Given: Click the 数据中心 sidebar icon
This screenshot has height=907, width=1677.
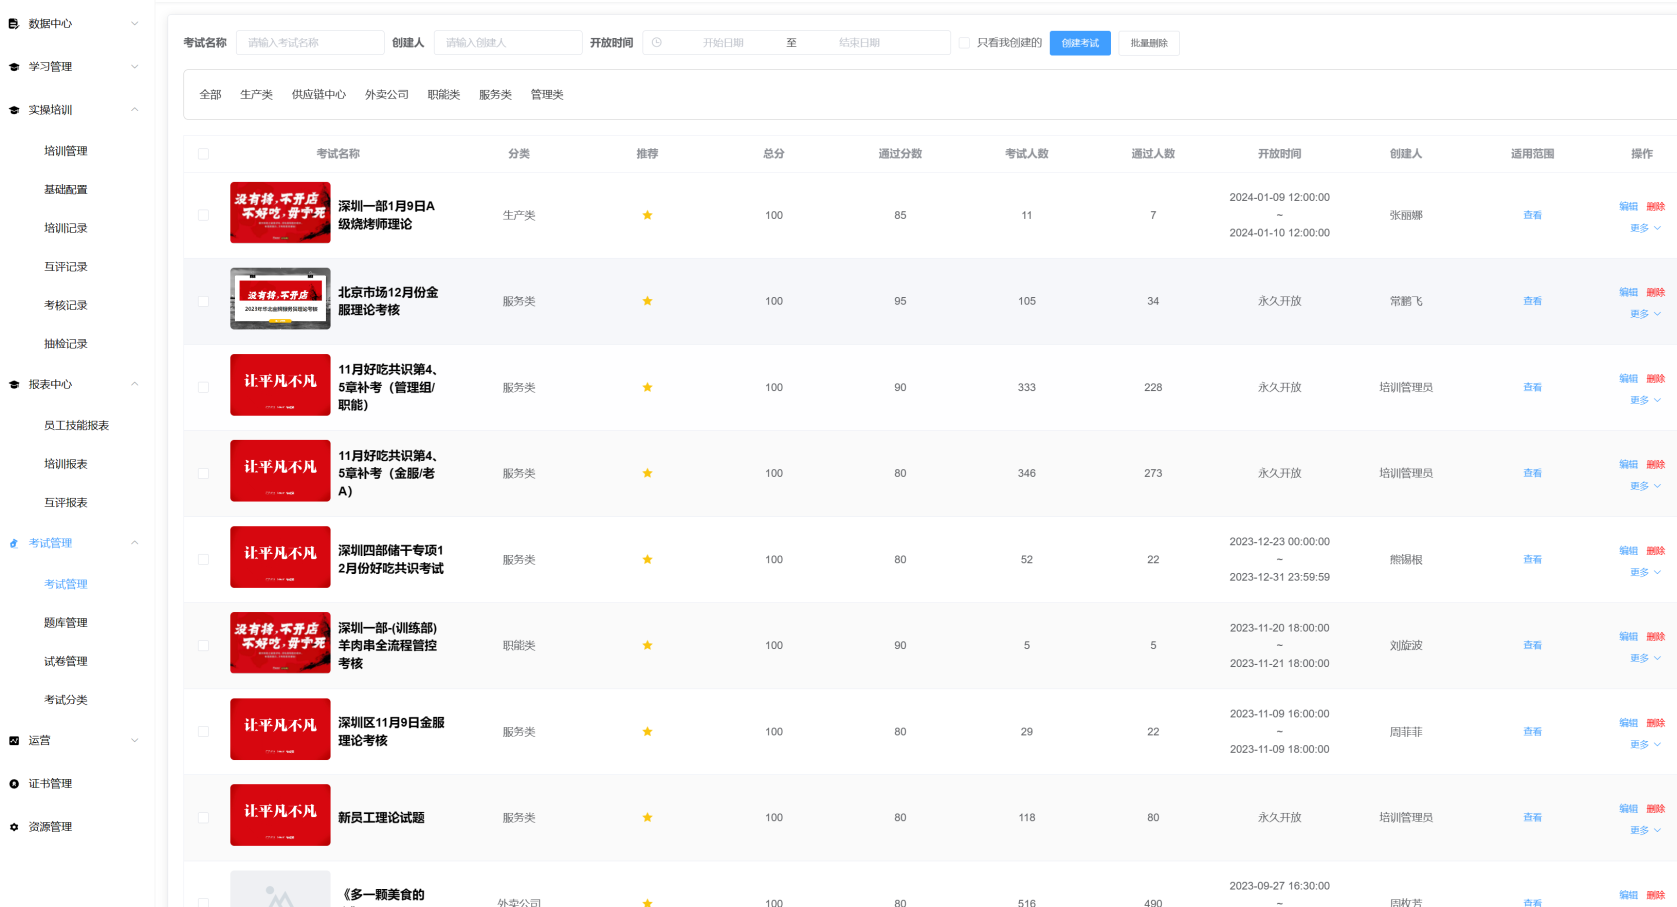Looking at the screenshot, I should (x=14, y=24).
